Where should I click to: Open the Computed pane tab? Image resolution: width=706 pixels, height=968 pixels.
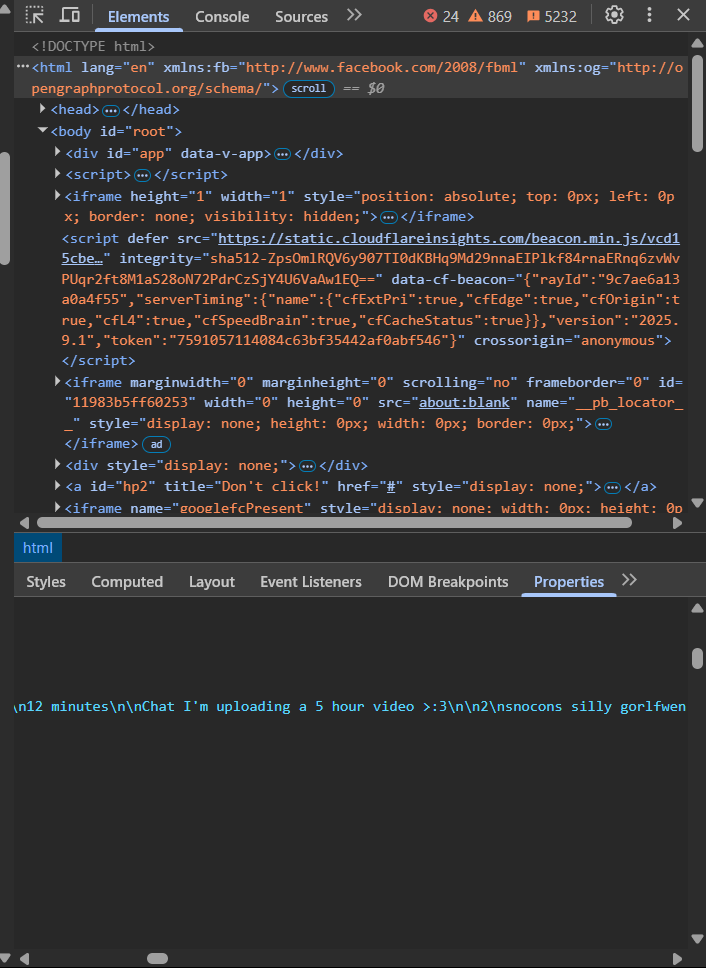tap(127, 582)
